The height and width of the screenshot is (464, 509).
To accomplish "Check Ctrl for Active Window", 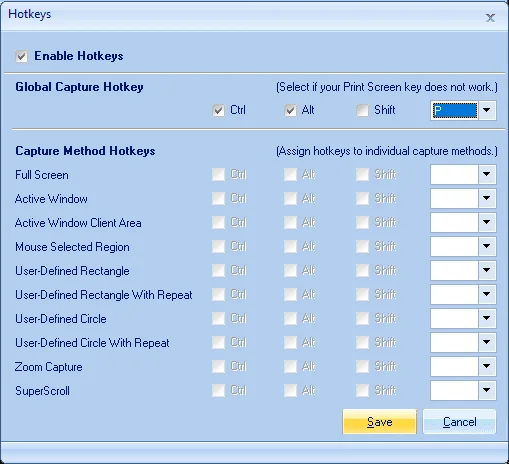I will [218, 198].
